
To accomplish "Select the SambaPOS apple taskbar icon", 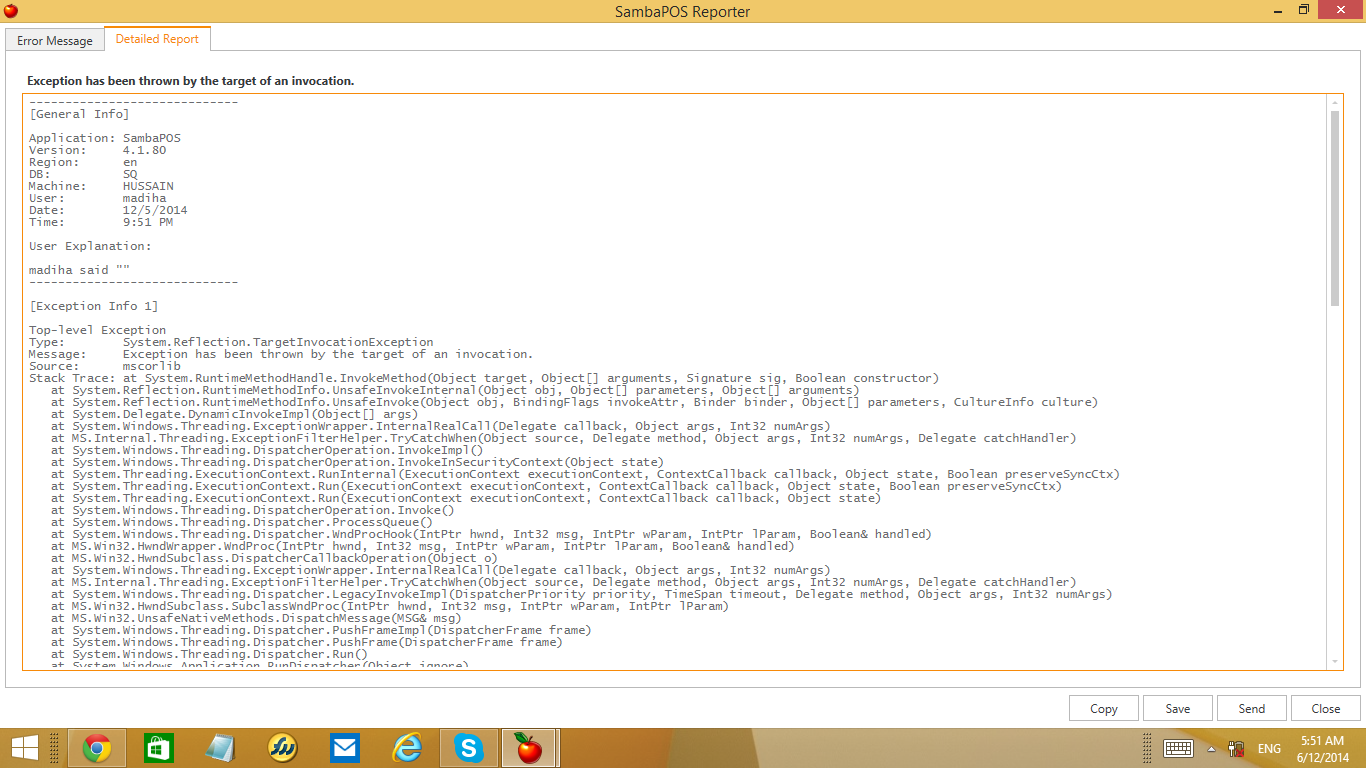I will 529,747.
